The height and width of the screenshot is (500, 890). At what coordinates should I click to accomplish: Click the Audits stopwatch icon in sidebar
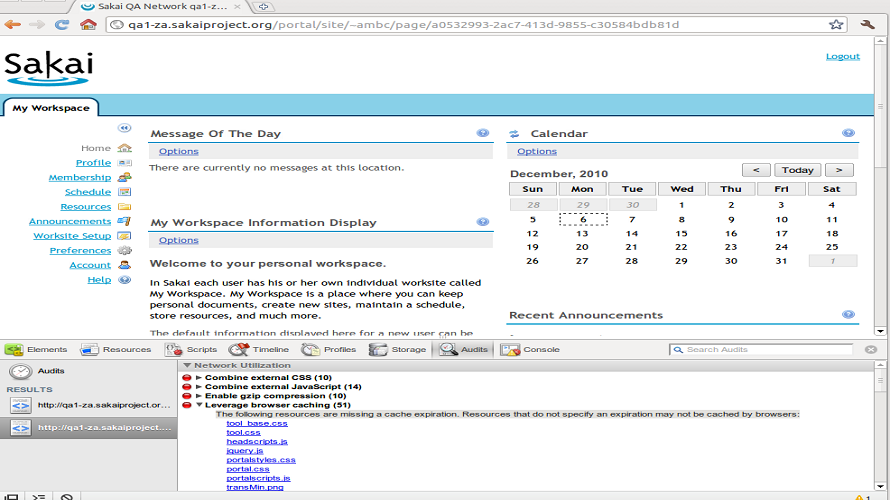[x=20, y=371]
